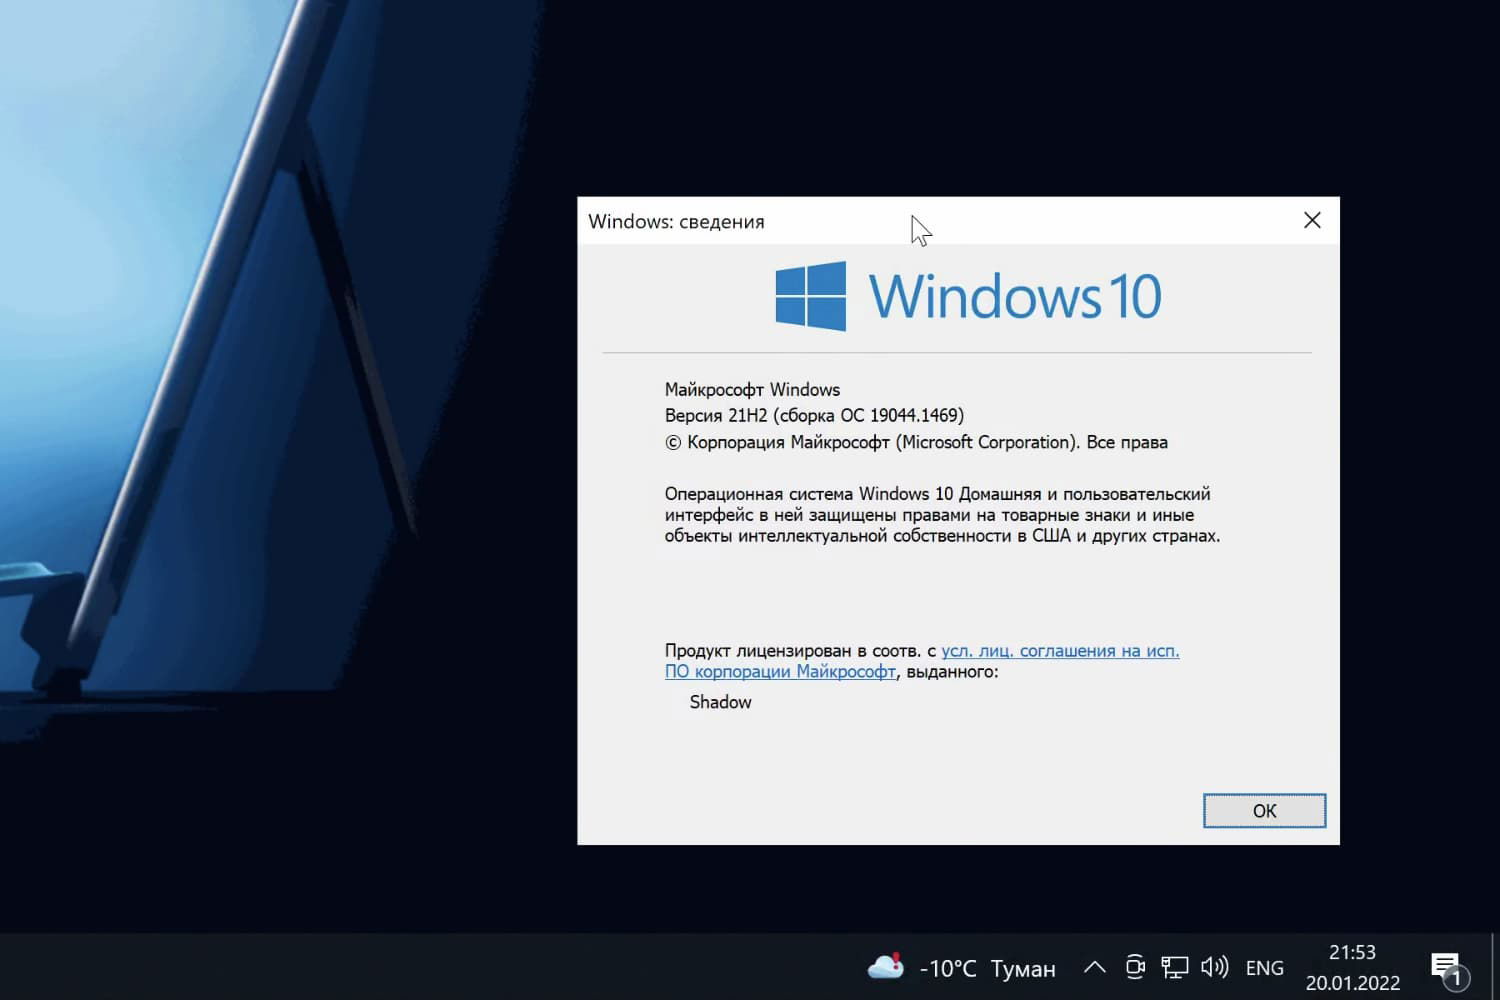Image resolution: width=1500 pixels, height=1000 pixels.
Task: Switch input language via the ENG indicator
Action: click(x=1264, y=967)
